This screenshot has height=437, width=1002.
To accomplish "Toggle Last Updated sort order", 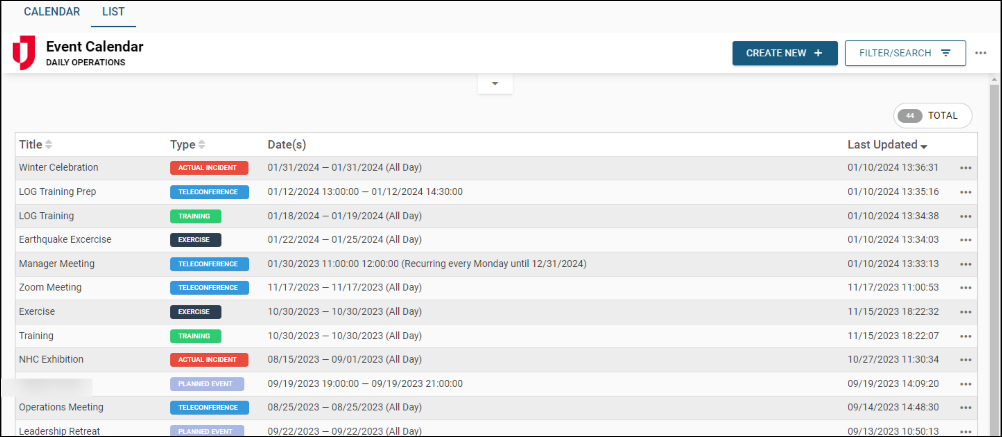I will coord(886,145).
